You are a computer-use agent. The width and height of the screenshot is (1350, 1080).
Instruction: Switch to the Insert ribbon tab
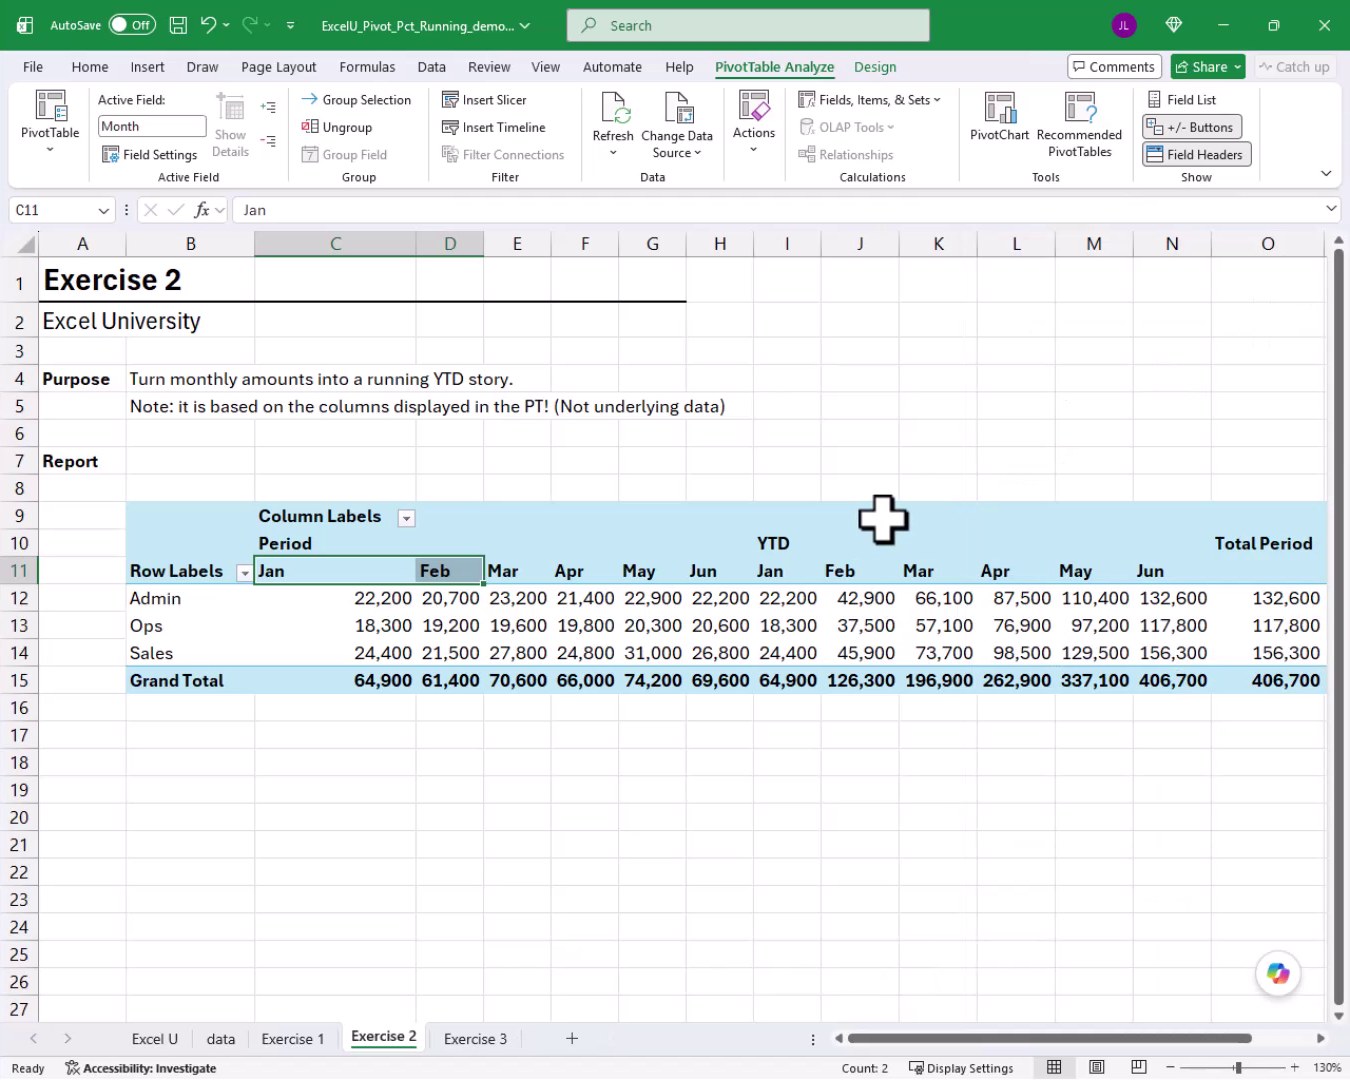click(147, 67)
